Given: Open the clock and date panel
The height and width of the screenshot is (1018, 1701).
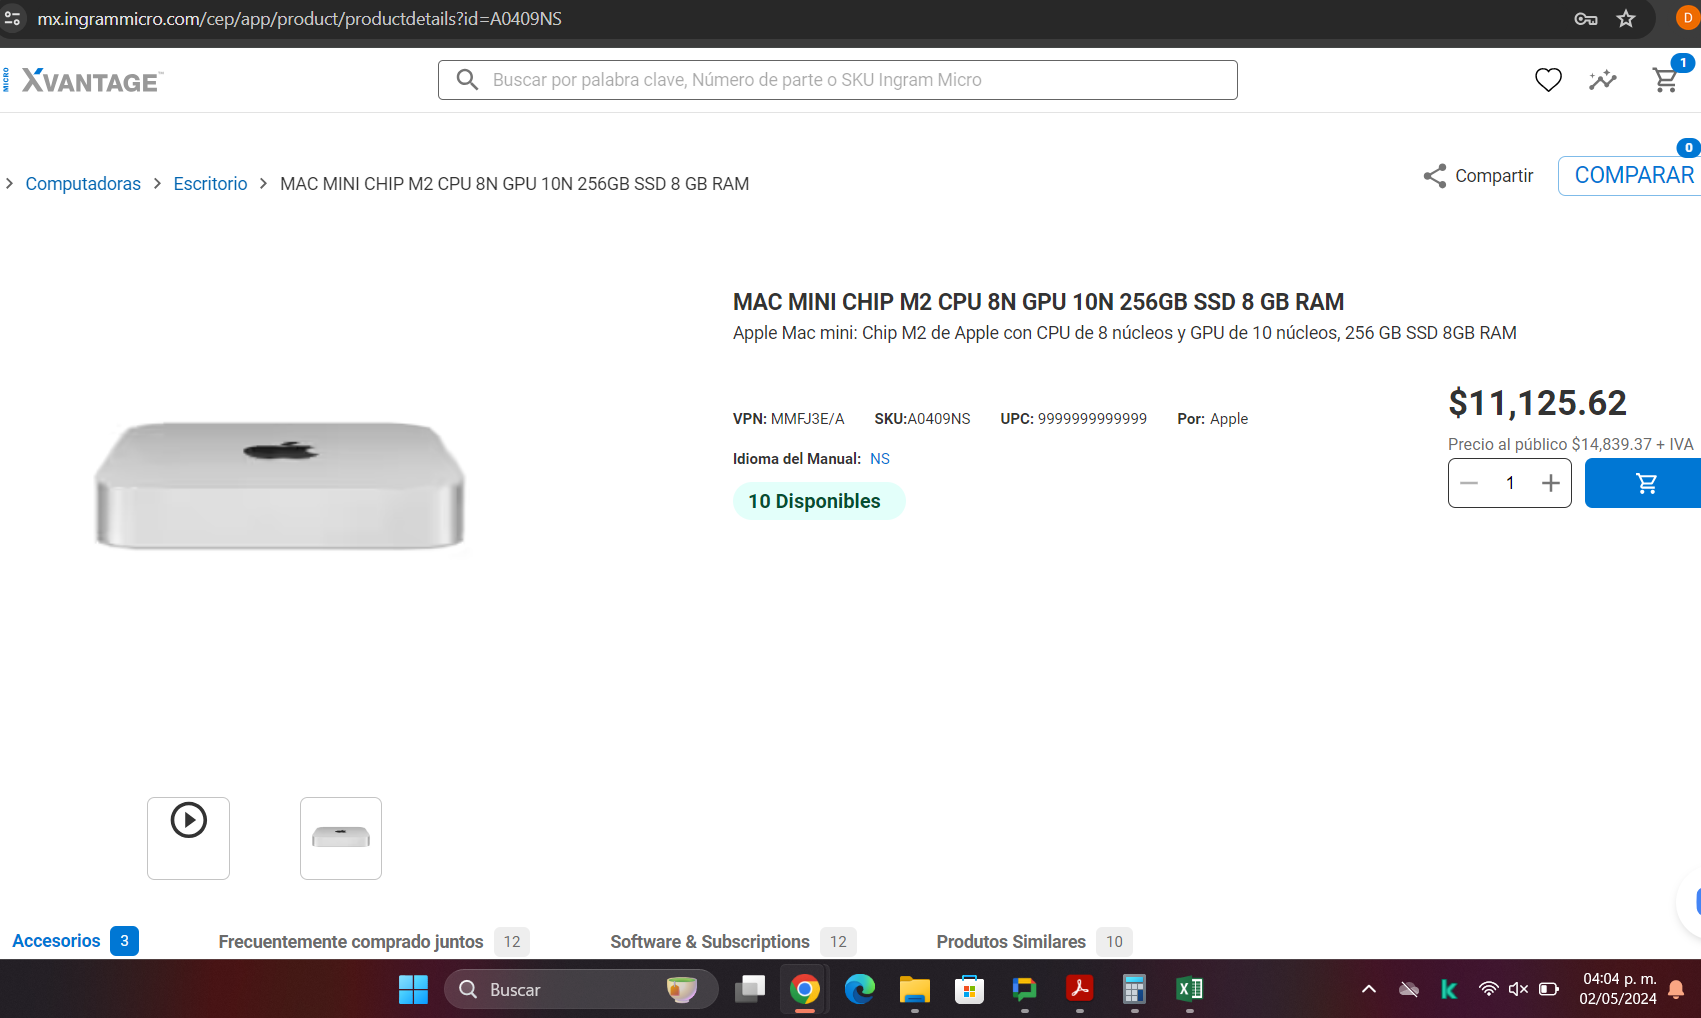Looking at the screenshot, I should pos(1618,989).
